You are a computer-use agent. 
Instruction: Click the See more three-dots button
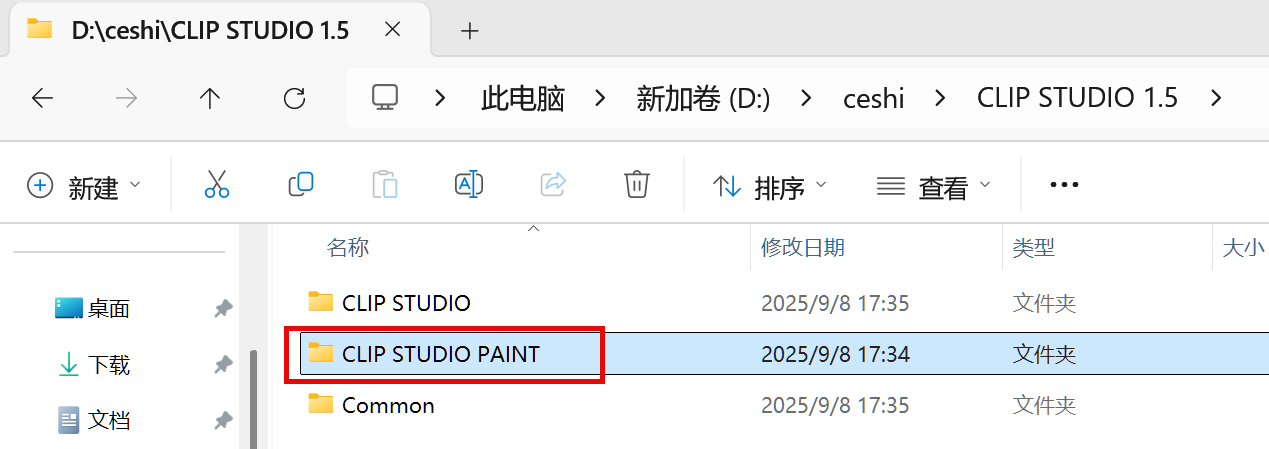pos(1064,185)
